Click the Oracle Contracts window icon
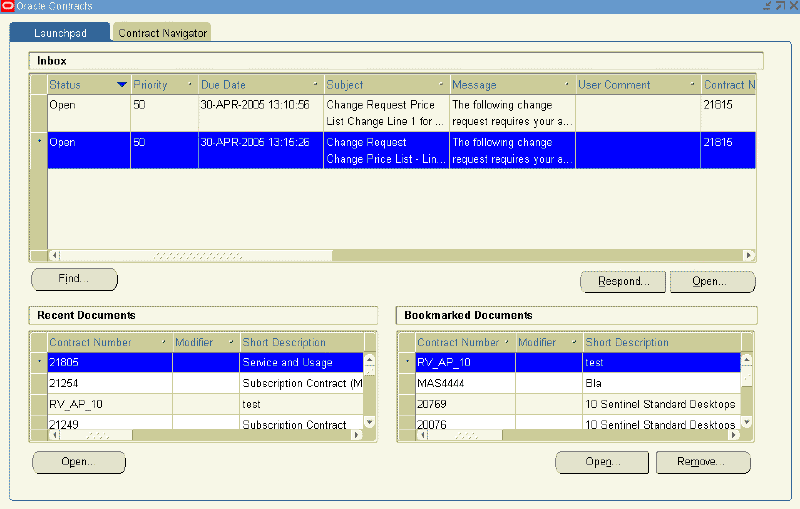Viewport: 800px width, 509px height. pyautogui.click(x=7, y=6)
